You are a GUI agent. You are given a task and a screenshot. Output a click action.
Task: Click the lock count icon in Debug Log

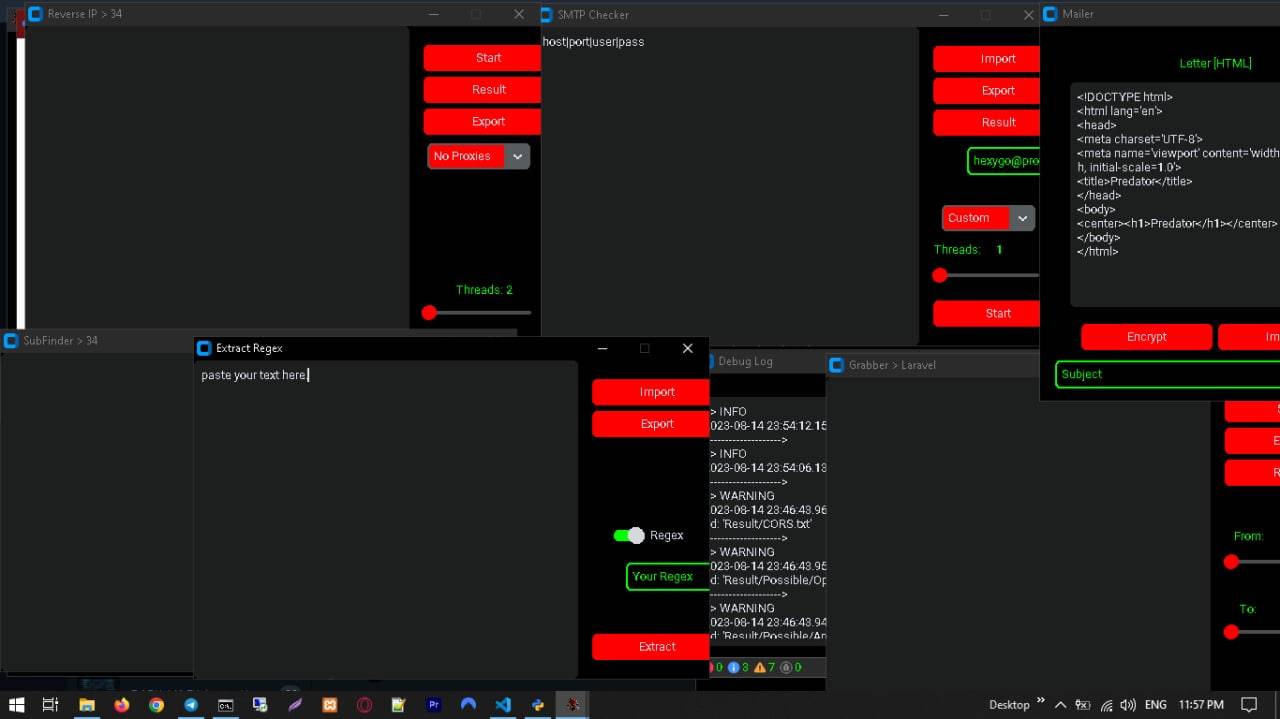786,667
